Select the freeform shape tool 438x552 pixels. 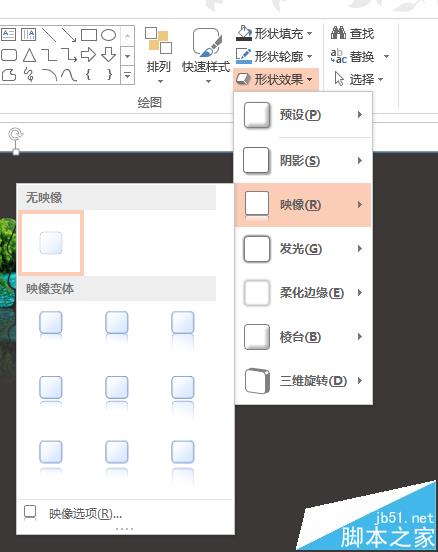pos(9,75)
